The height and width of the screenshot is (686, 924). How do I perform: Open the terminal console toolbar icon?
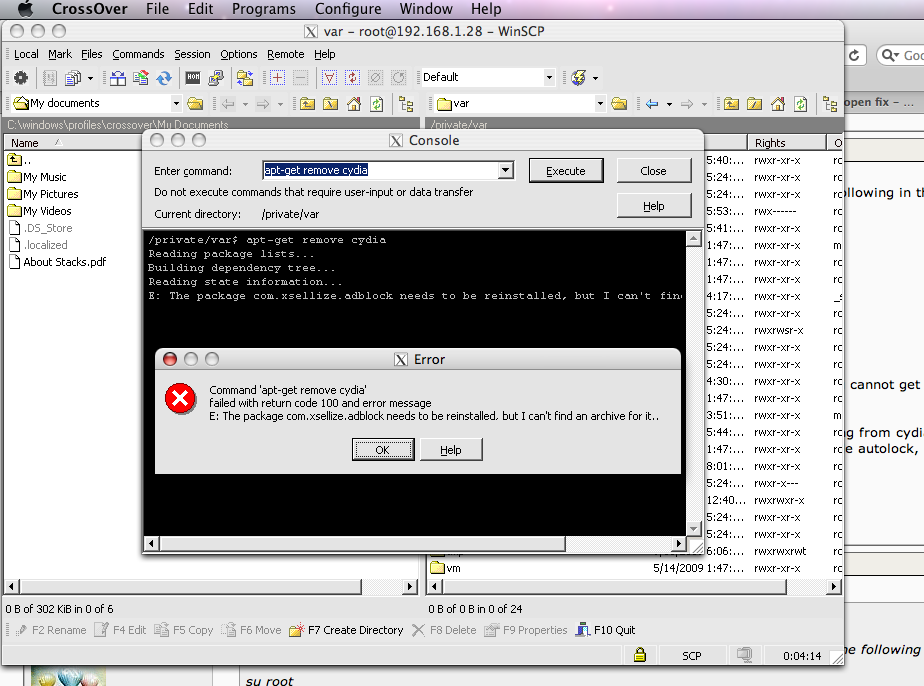(x=193, y=77)
